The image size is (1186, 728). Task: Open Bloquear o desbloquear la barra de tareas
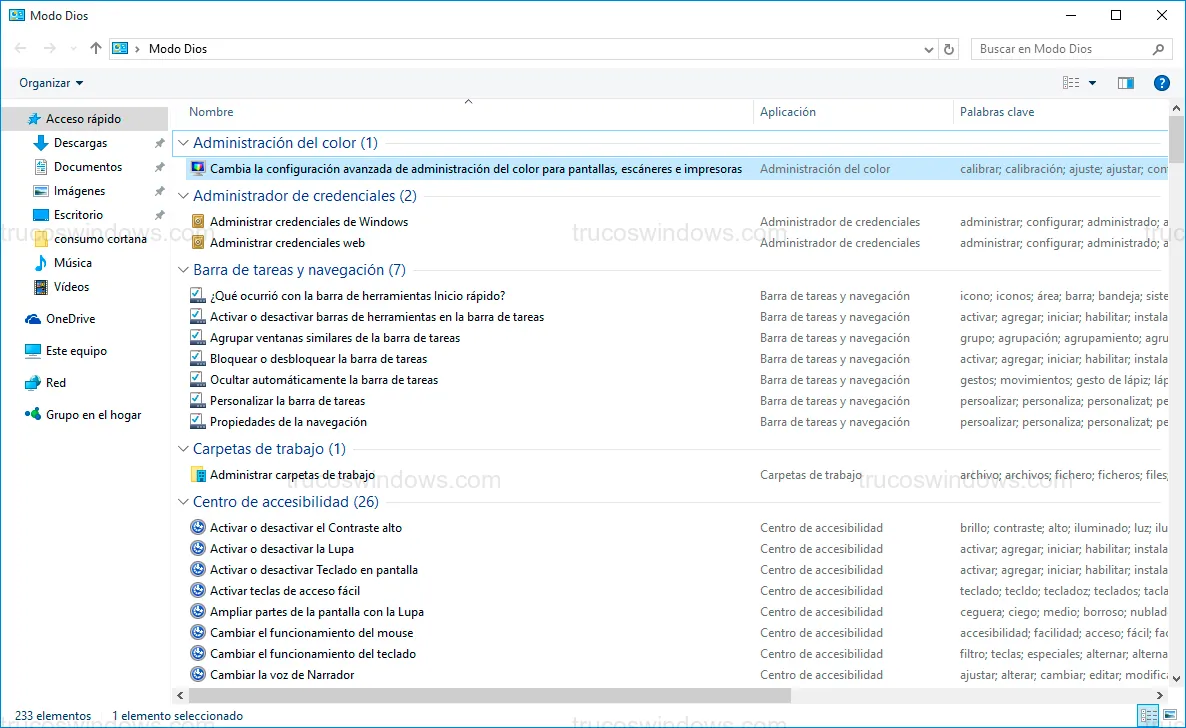tap(318, 359)
